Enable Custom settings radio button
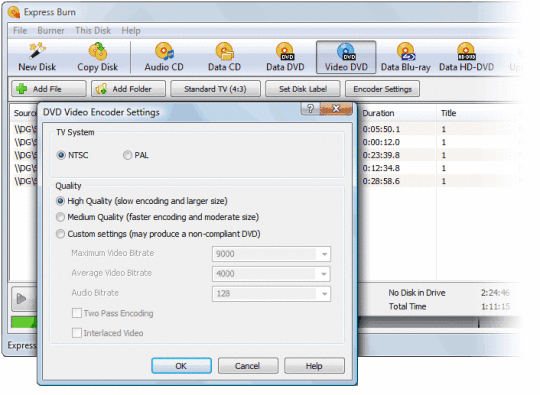Image resolution: width=540 pixels, height=395 pixels. tap(60, 234)
